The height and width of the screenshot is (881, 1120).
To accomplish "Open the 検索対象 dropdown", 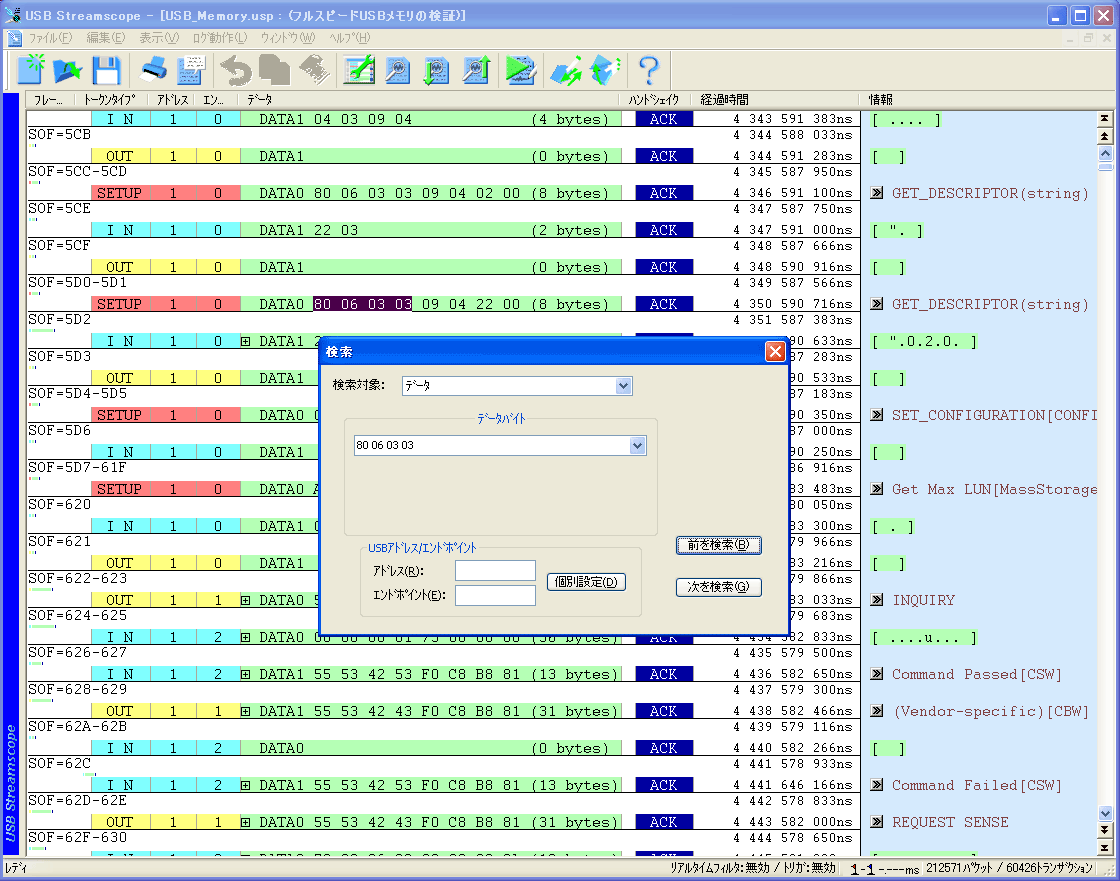I will coord(624,386).
